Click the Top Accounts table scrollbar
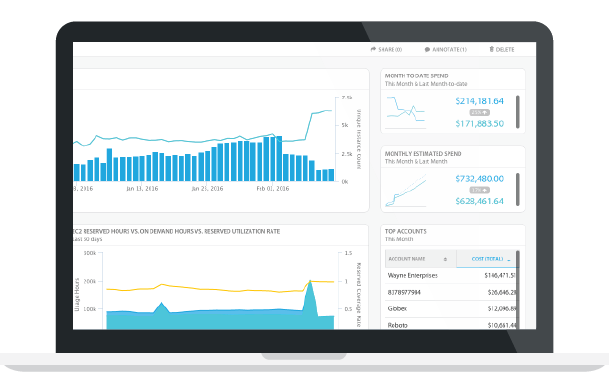 click(518, 289)
